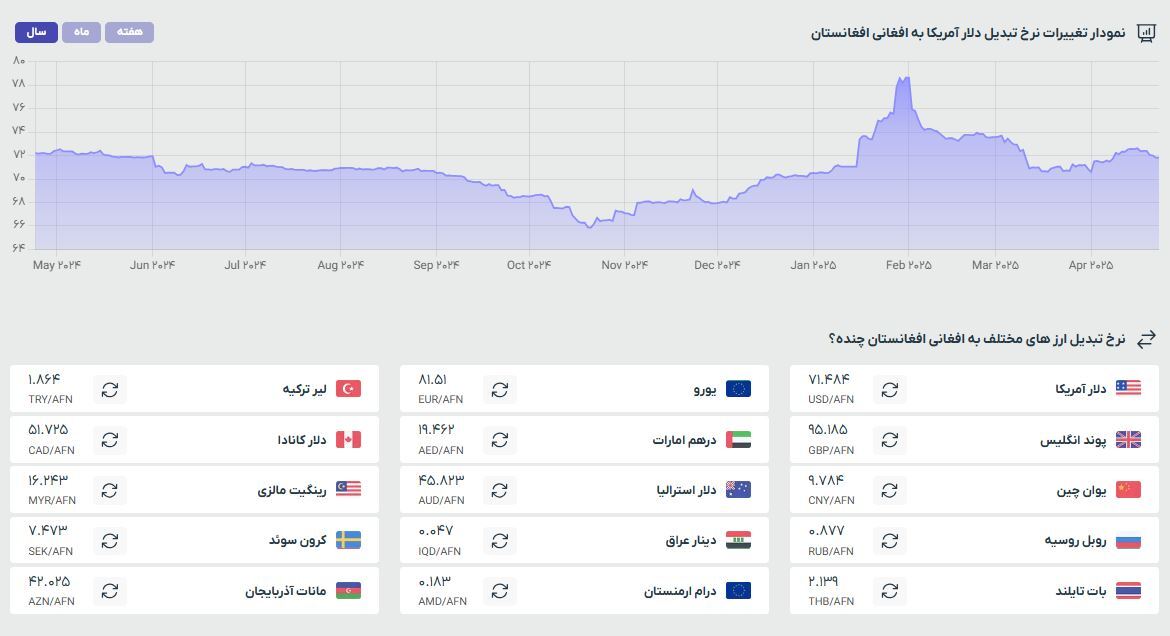Screen dimensions: 1170x636
Task: Click the Canada flag beside دلار کانادا
Action: click(350, 439)
